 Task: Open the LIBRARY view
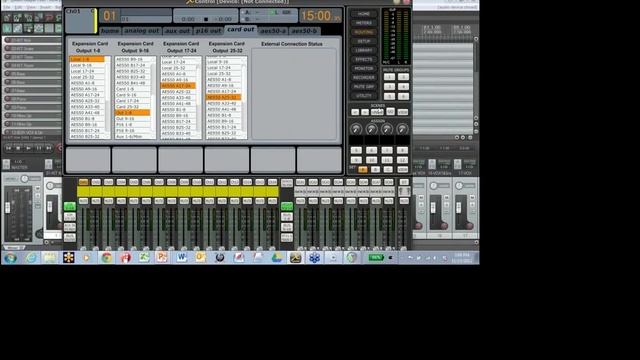(363, 50)
